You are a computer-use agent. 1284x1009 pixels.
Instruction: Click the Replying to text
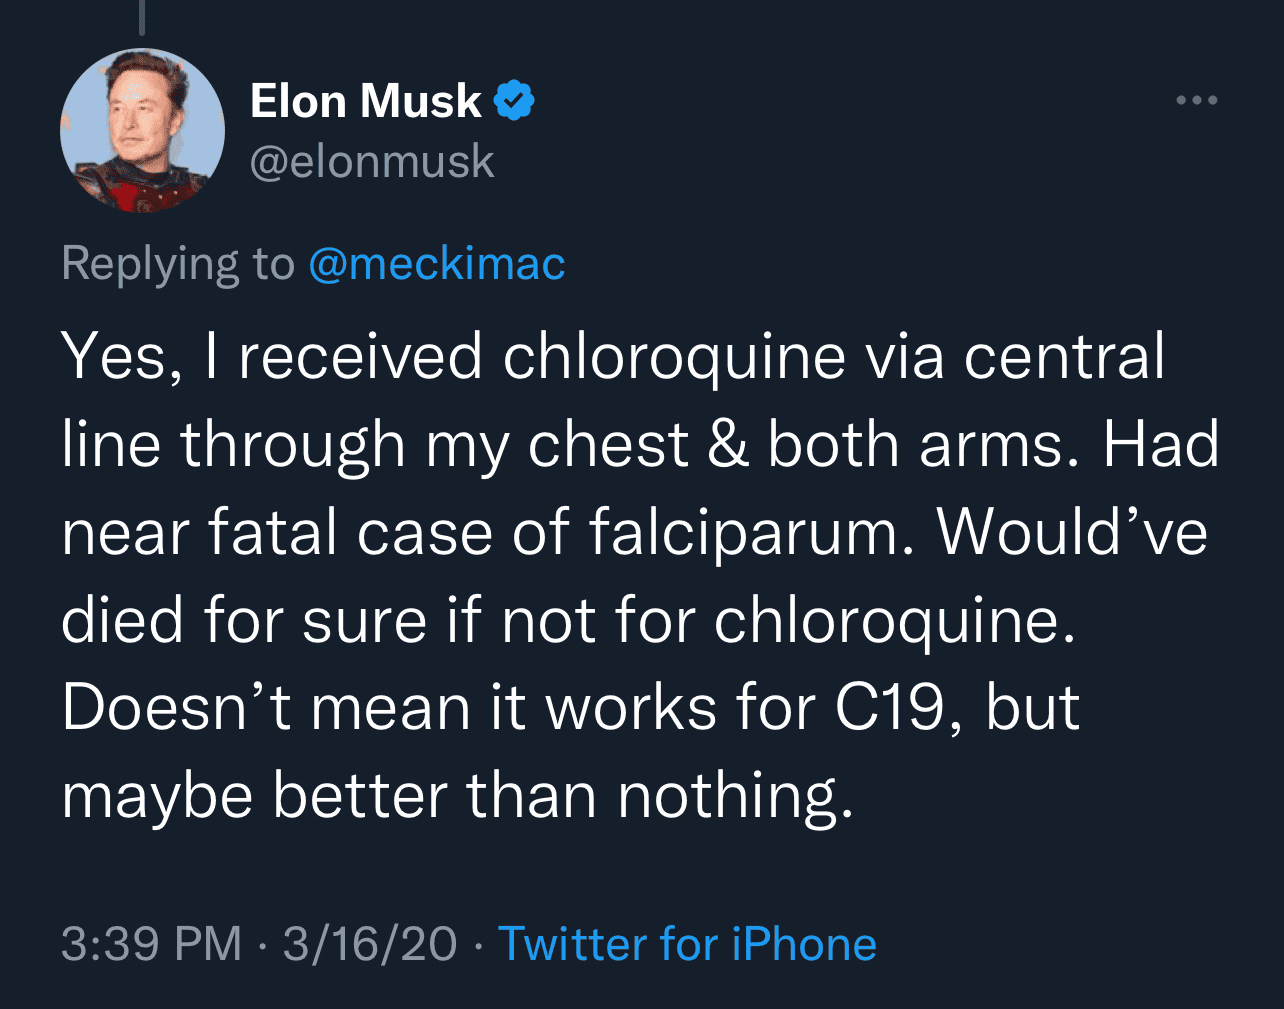point(181,263)
